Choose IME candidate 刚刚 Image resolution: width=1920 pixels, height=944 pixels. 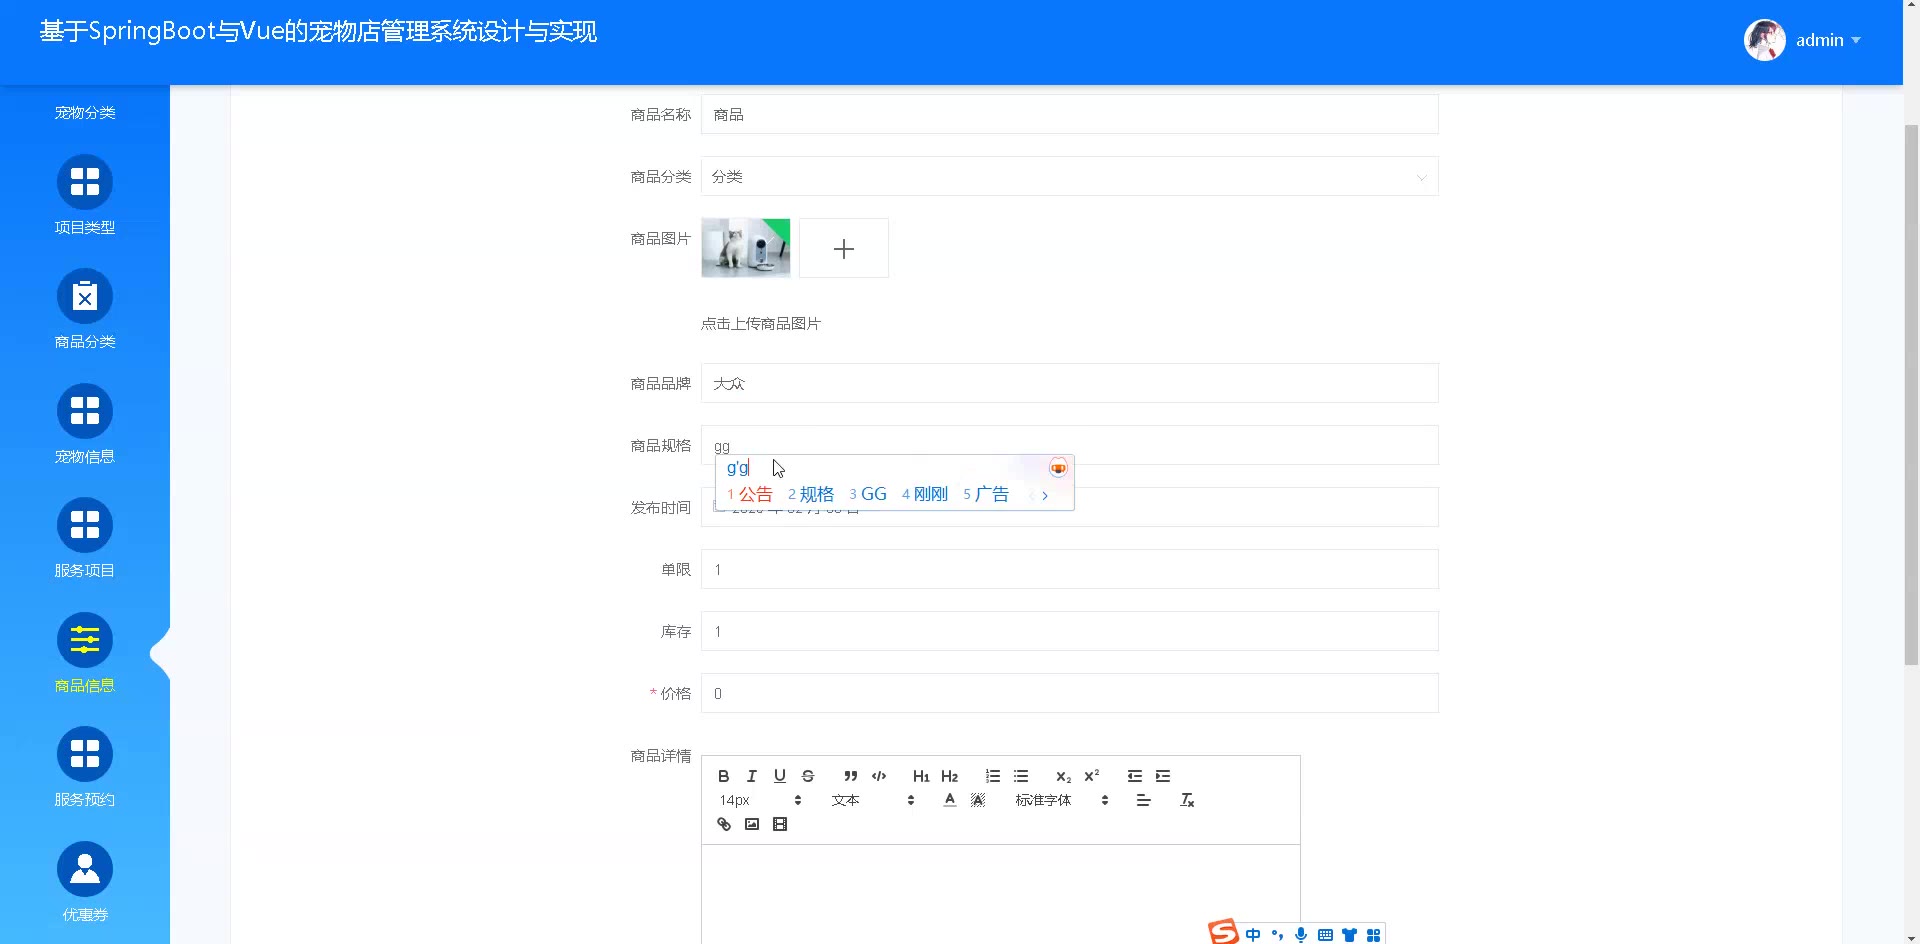tap(925, 494)
